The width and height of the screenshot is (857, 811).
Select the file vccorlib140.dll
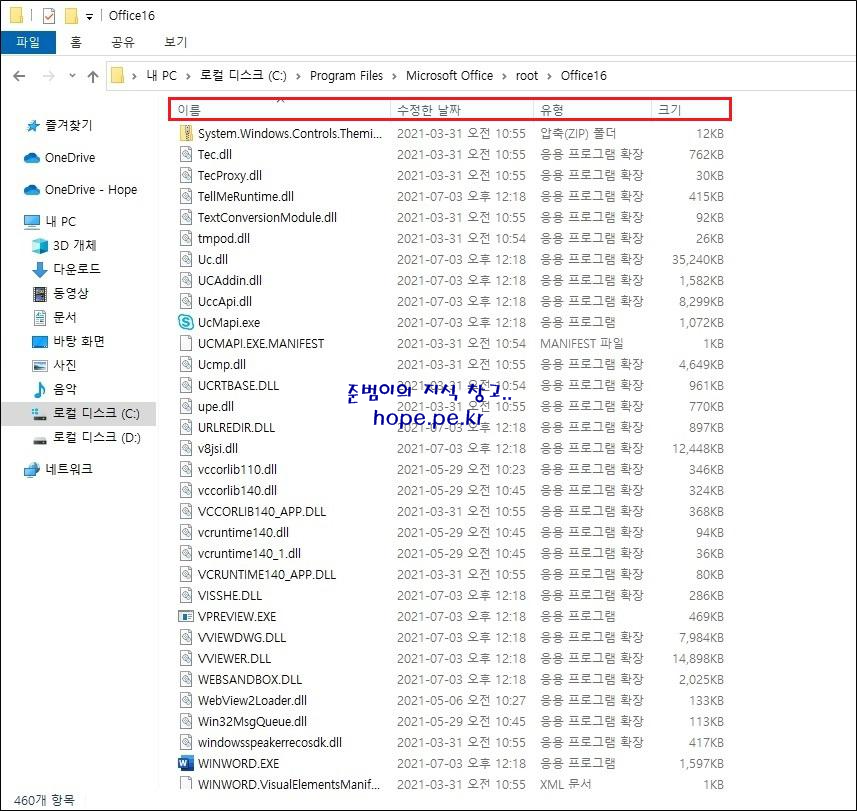coord(237,491)
